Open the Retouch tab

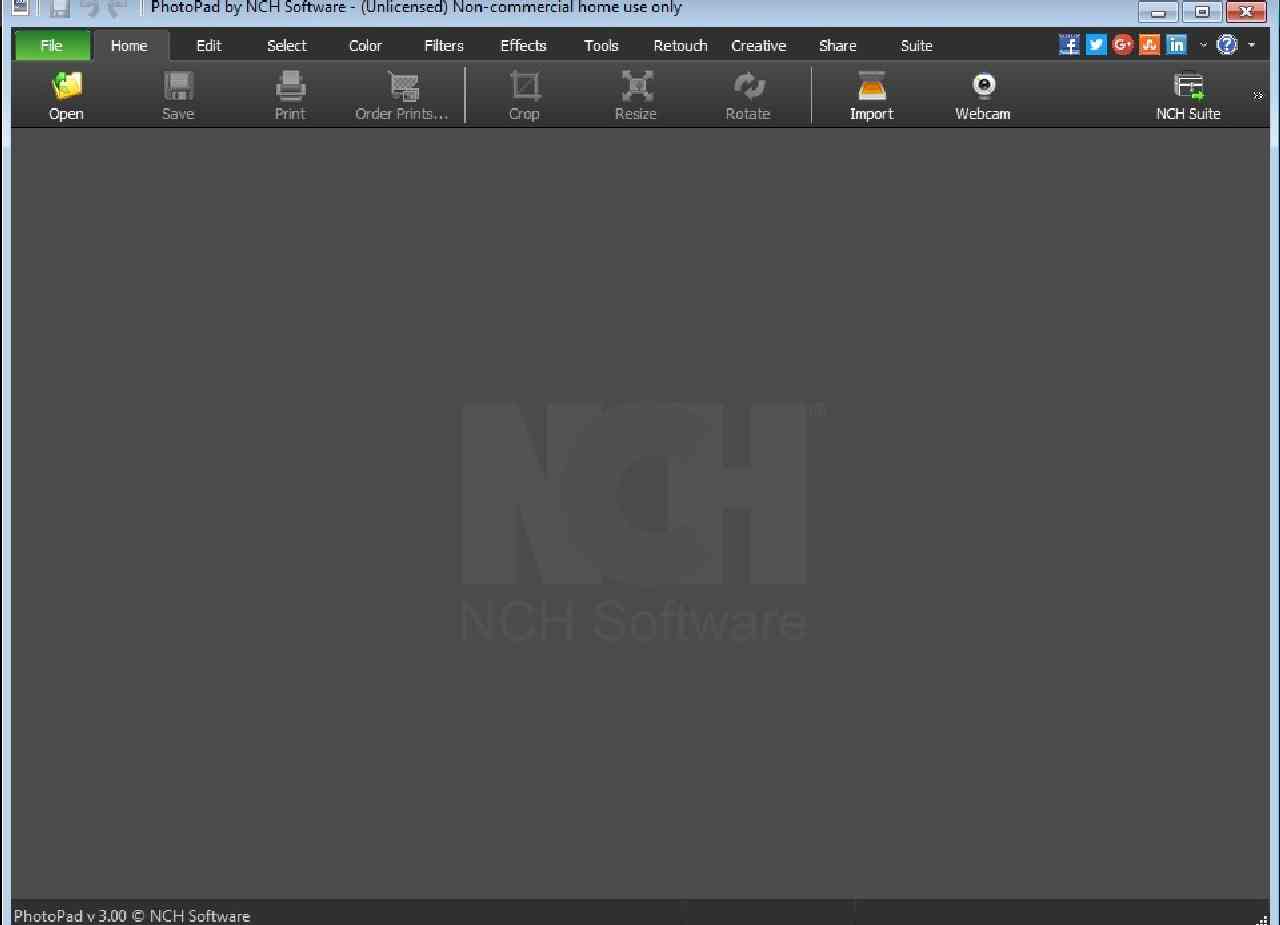680,45
